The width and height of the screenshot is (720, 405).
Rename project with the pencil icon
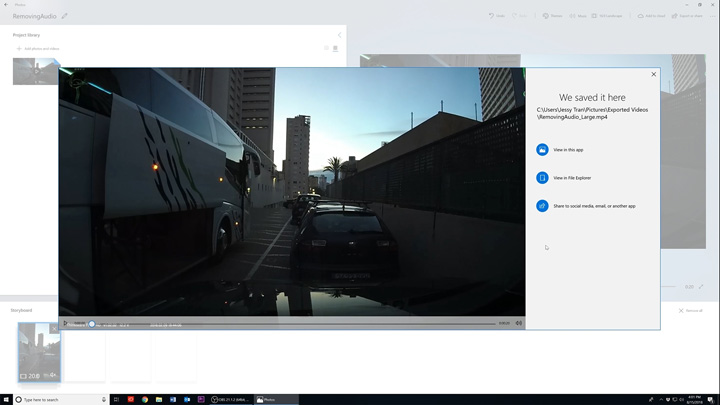point(65,16)
